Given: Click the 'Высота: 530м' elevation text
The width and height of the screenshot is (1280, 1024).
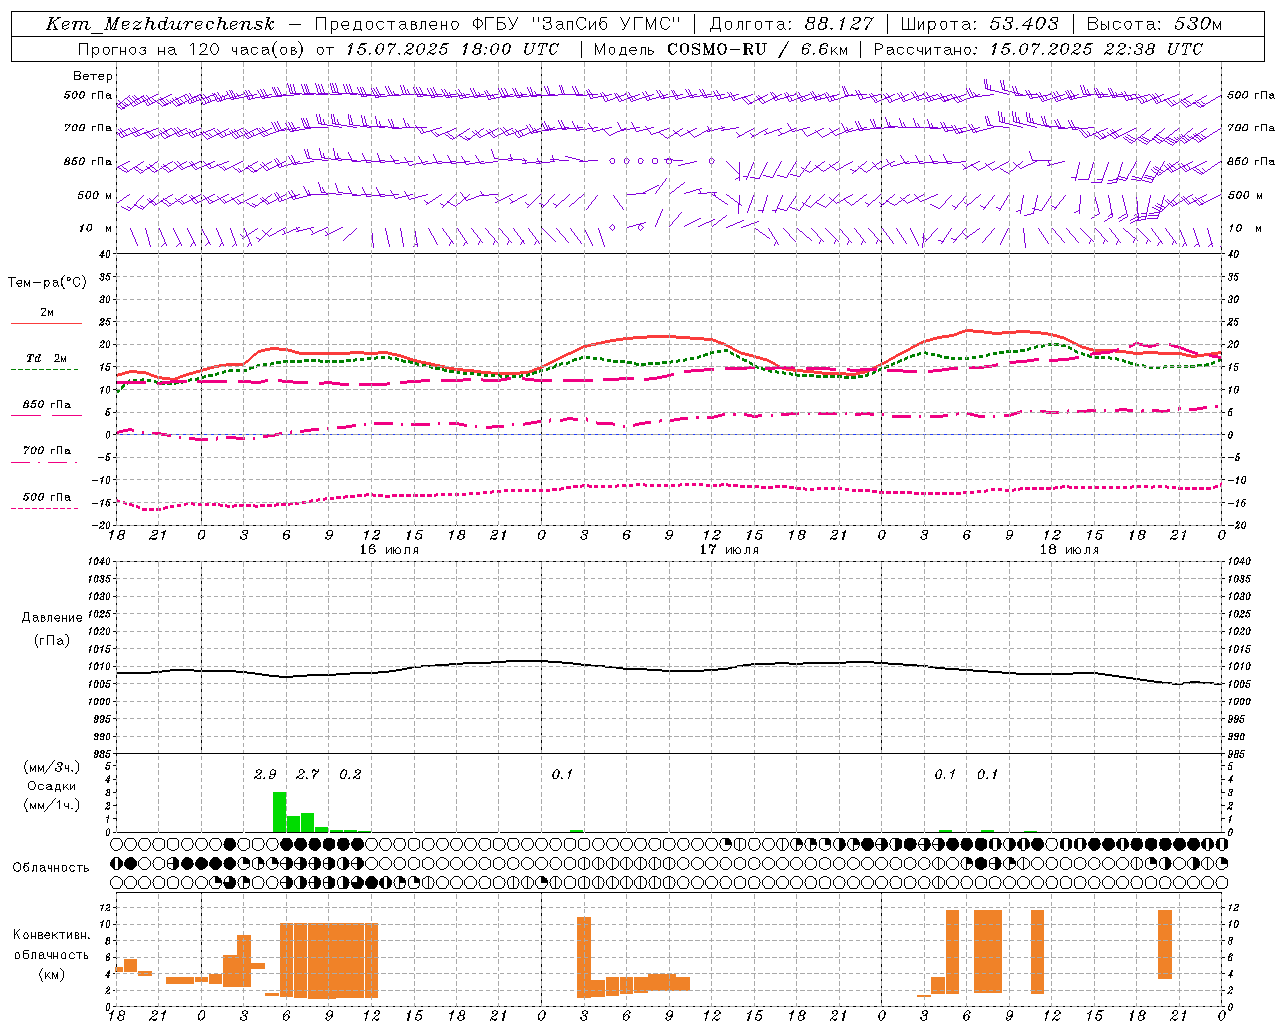Looking at the screenshot, I should [x=1154, y=24].
